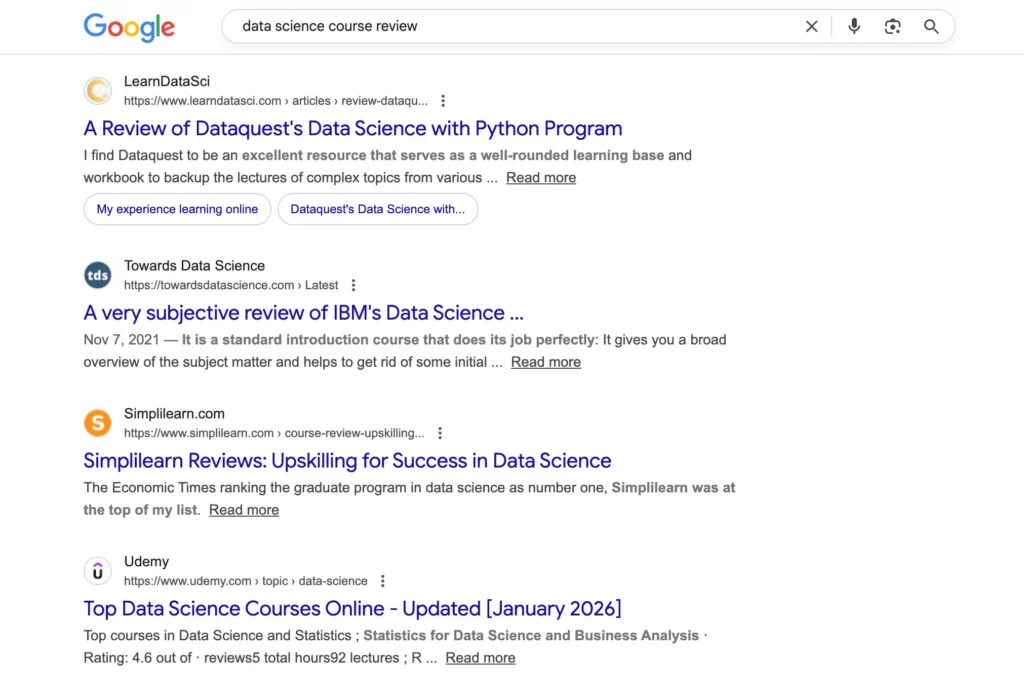Open Google Lens image search
This screenshot has height=697, width=1024.
point(893,27)
